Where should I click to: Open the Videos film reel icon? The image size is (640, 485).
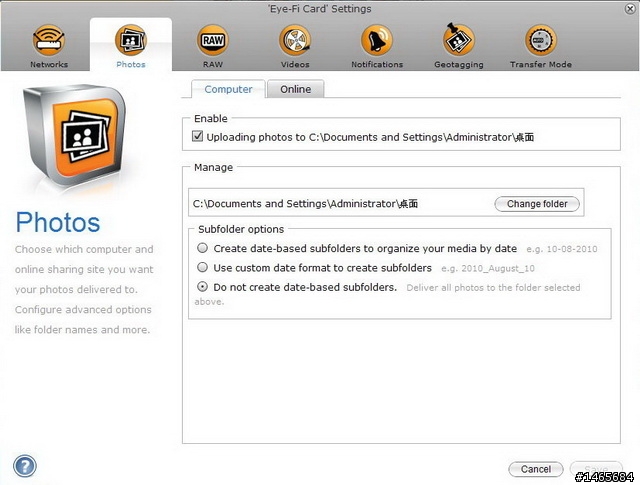(295, 40)
